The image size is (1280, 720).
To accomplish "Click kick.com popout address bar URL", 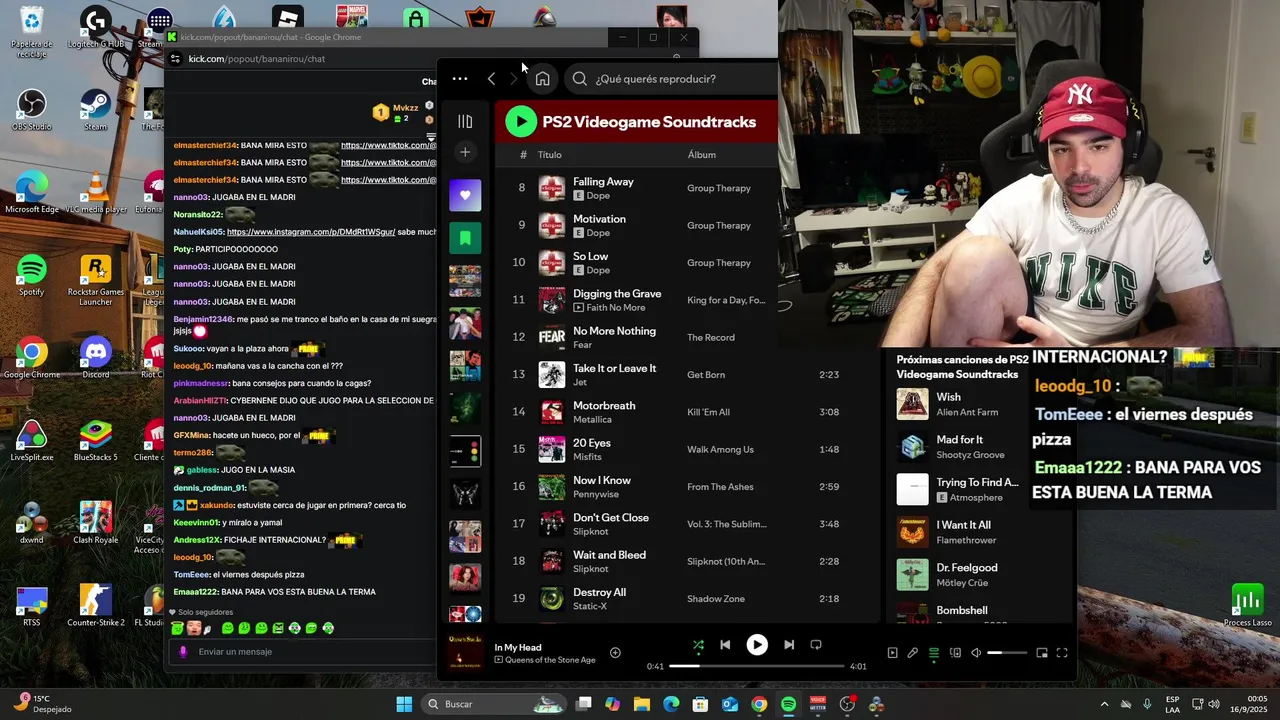I will [257, 59].
